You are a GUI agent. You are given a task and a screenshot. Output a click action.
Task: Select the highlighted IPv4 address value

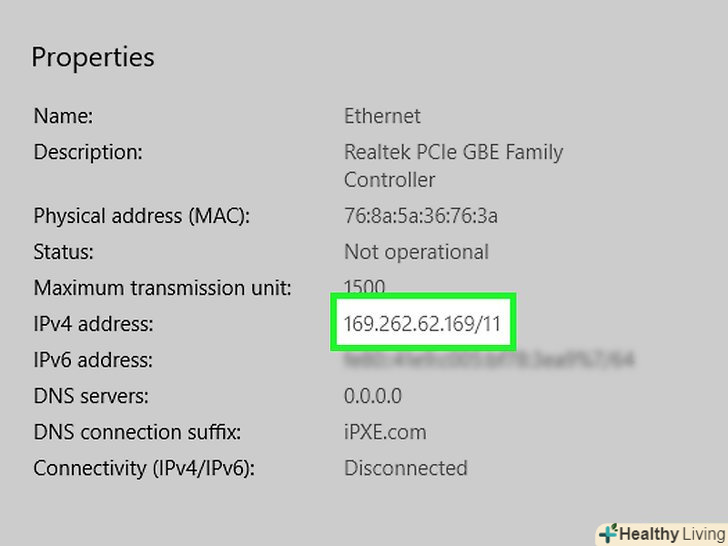point(421,324)
